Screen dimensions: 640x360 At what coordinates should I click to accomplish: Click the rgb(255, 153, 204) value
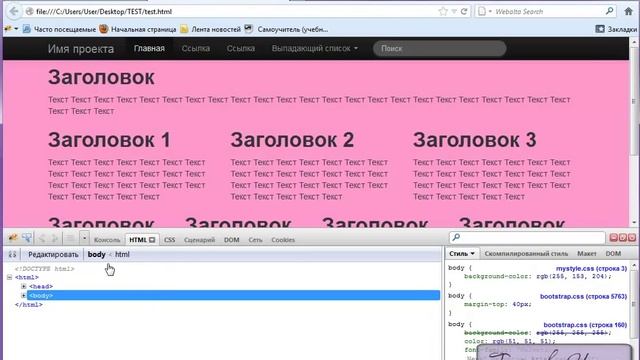[x=573, y=276]
